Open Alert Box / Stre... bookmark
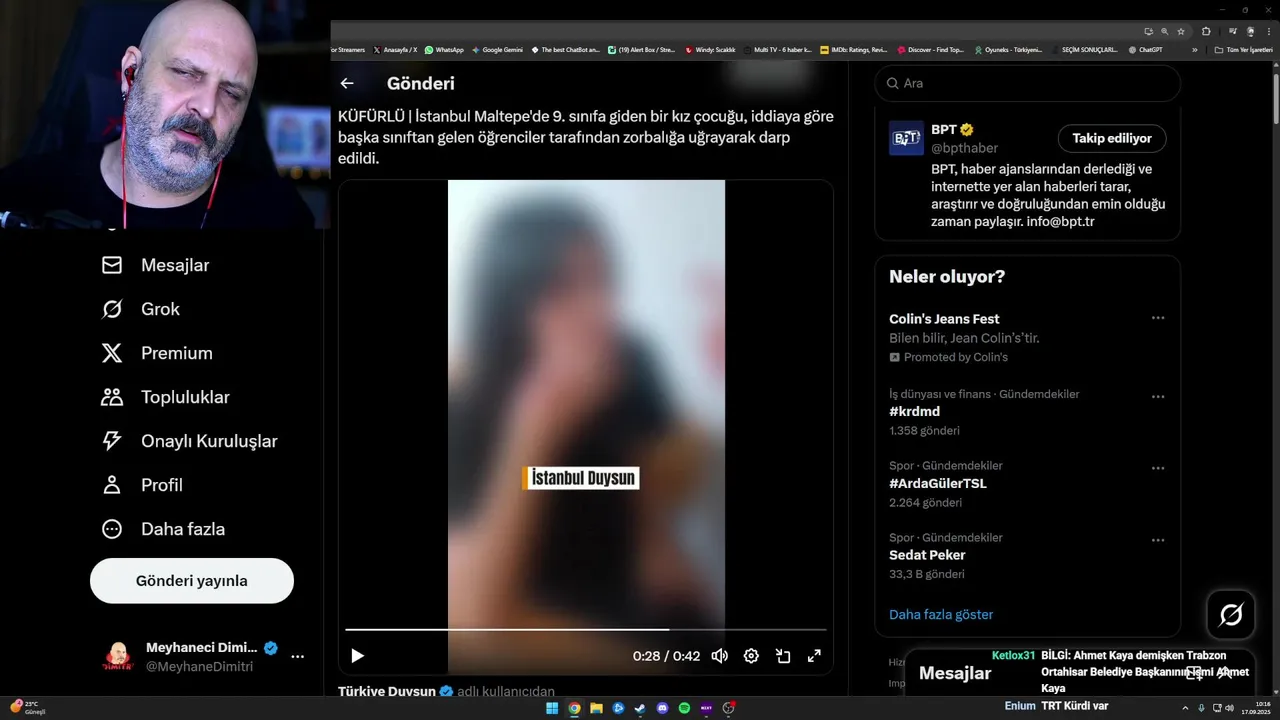The height and width of the screenshot is (720, 1280). 641,49
